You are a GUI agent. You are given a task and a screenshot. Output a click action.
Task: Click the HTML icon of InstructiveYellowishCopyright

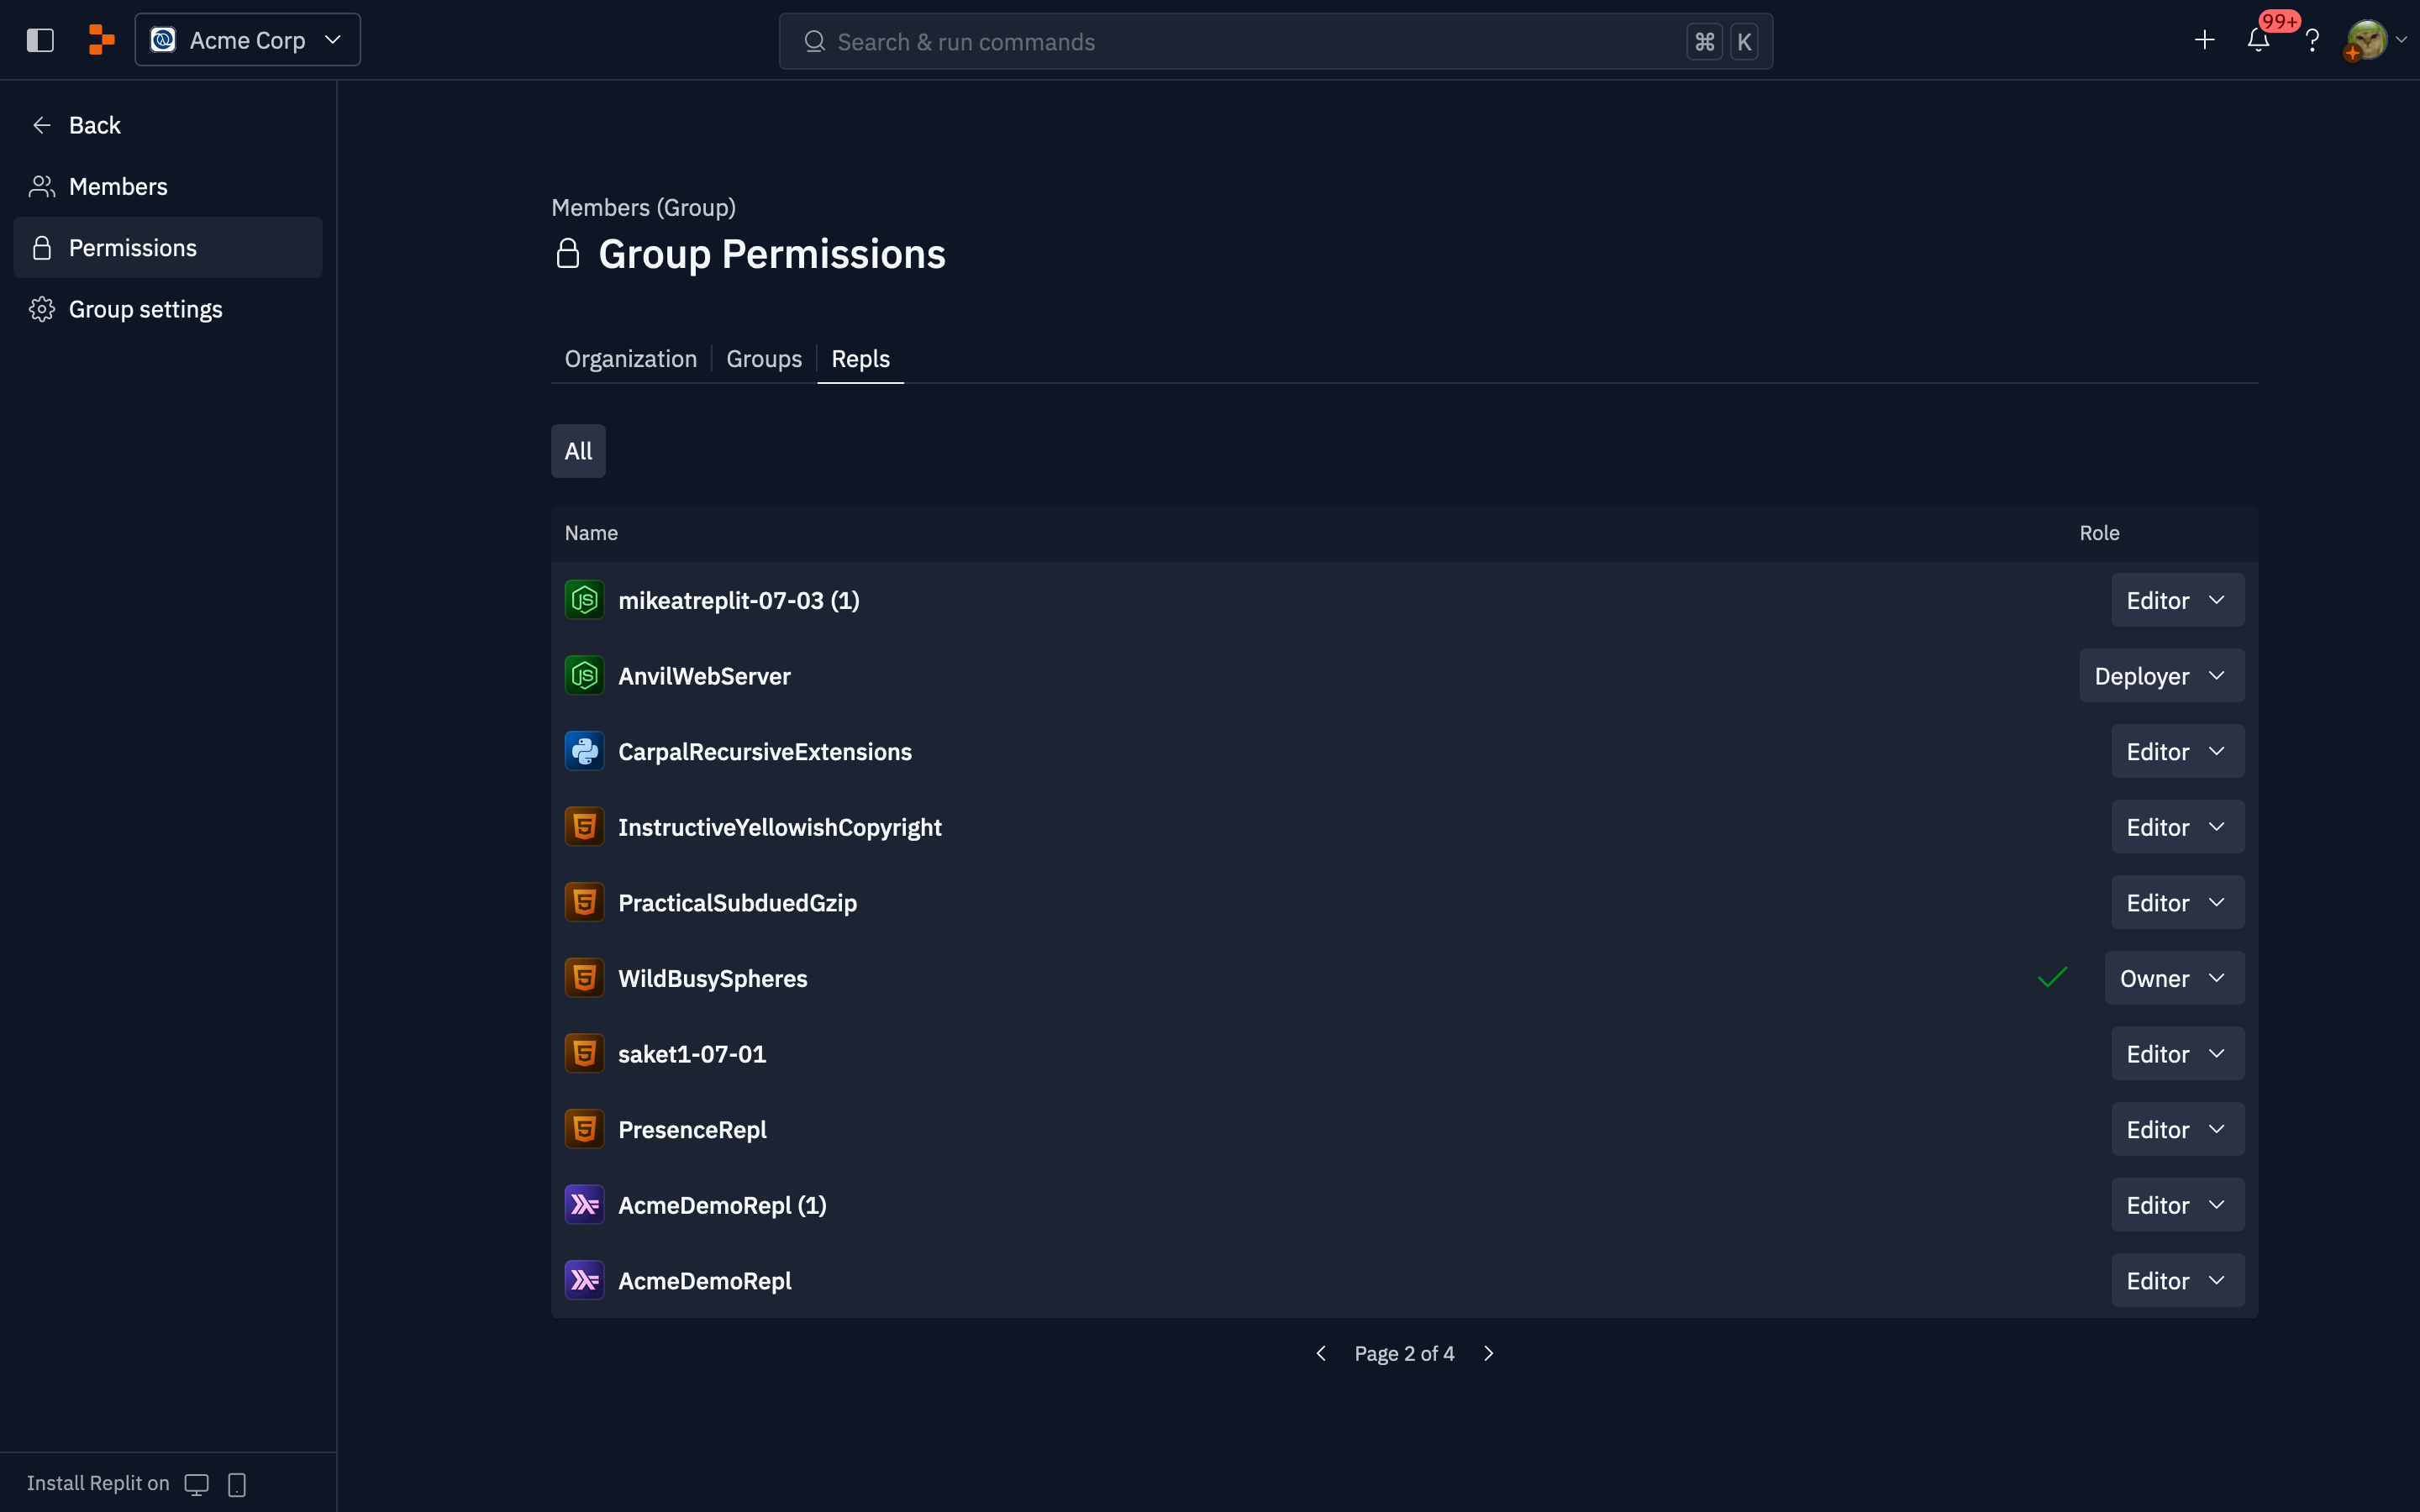click(x=584, y=827)
